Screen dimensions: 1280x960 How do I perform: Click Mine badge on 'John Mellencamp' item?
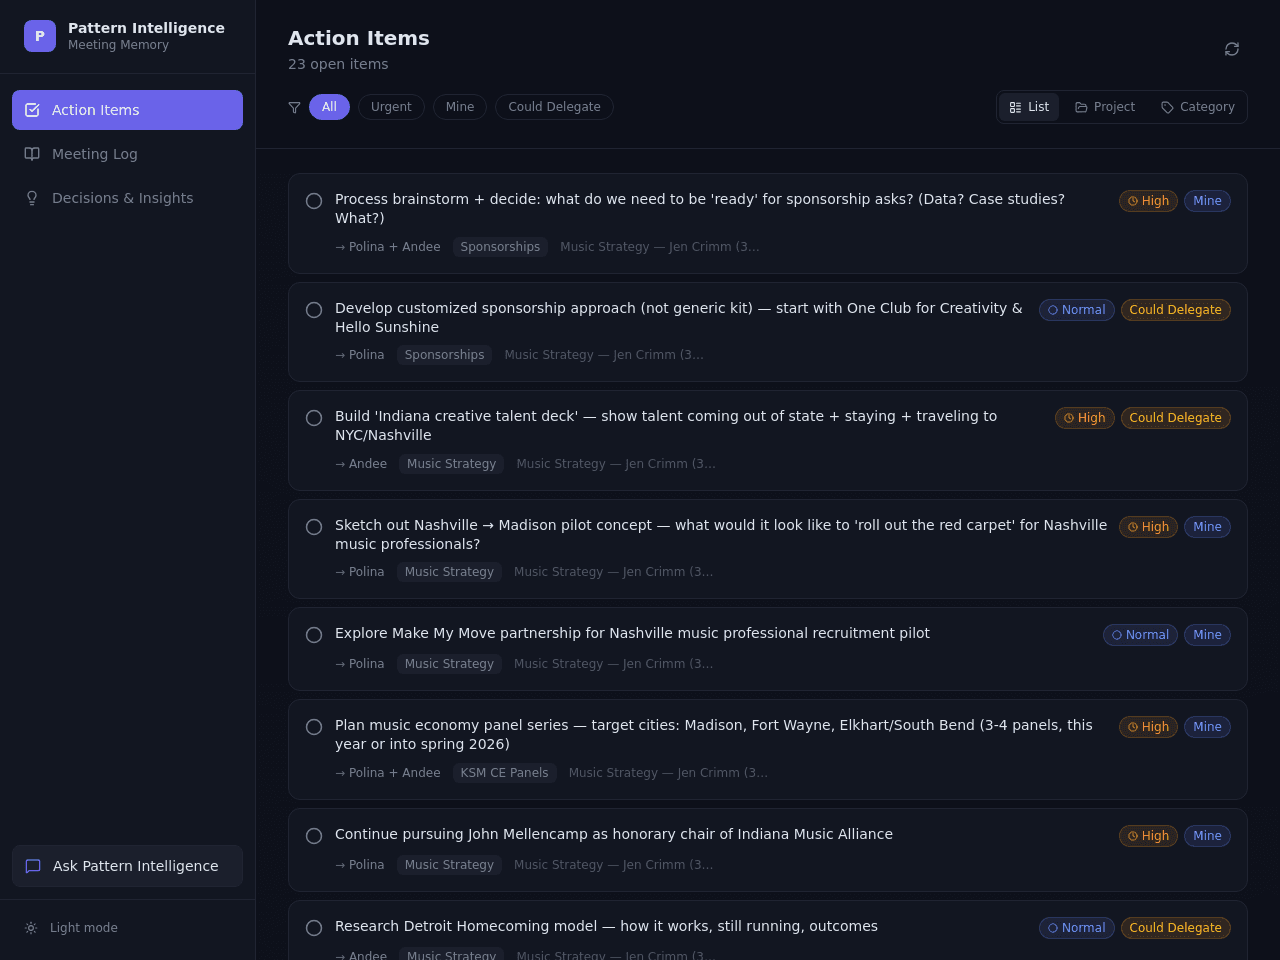click(1207, 836)
